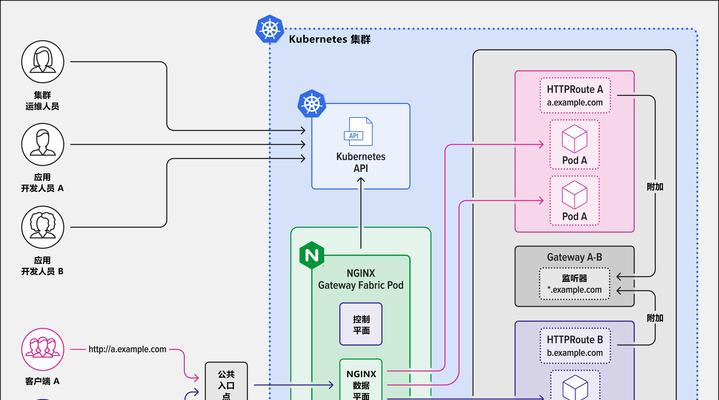Click the green NGINX hexagon logo
Image resolution: width=719 pixels, height=400 pixels.
point(312,255)
